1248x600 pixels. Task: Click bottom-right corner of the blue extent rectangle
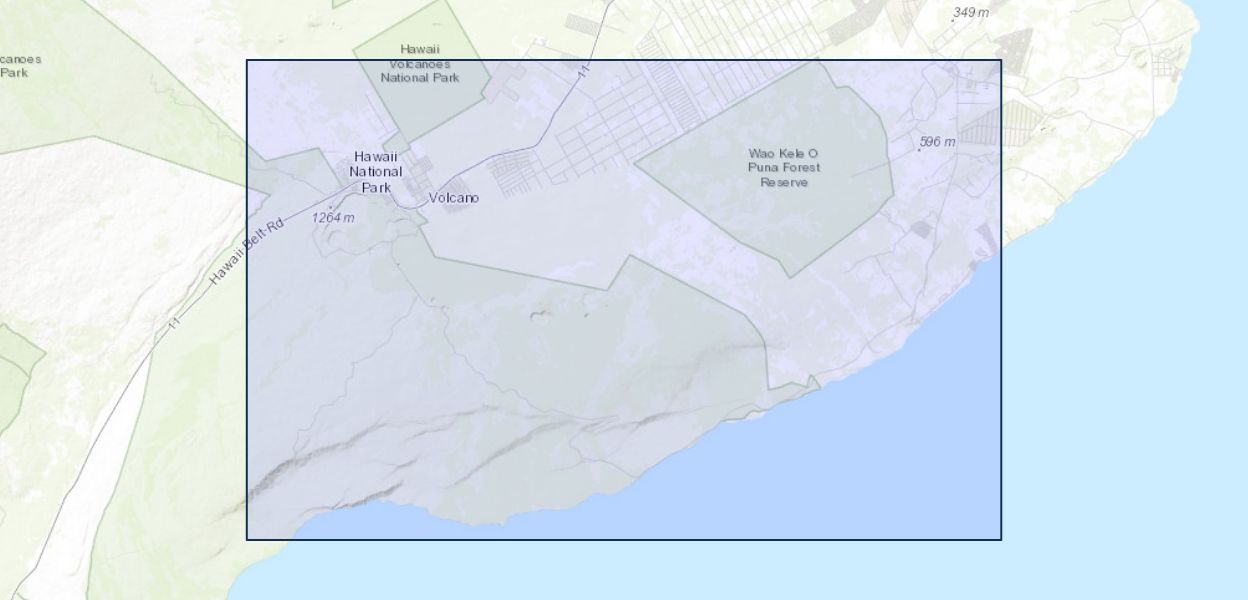coord(1001,540)
